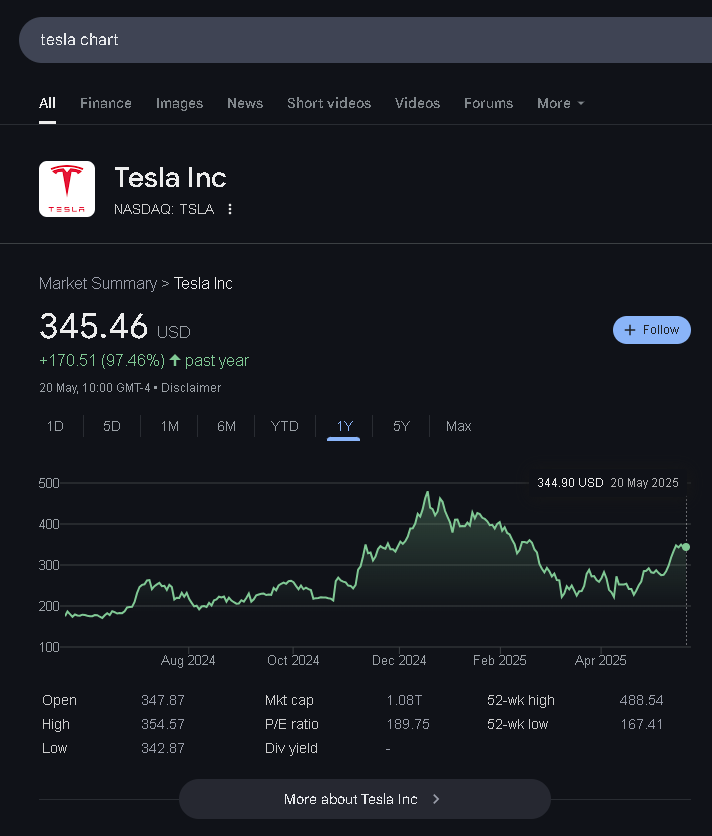Expand the More search filters dropdown
The width and height of the screenshot is (712, 836).
pyautogui.click(x=560, y=103)
